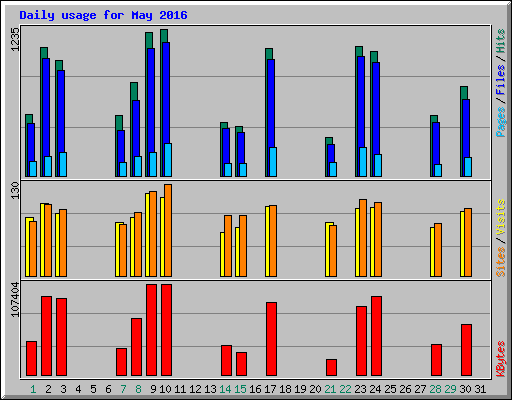Click the orange visits bar for day 10
Screen dimensions: 512x400
point(168,230)
